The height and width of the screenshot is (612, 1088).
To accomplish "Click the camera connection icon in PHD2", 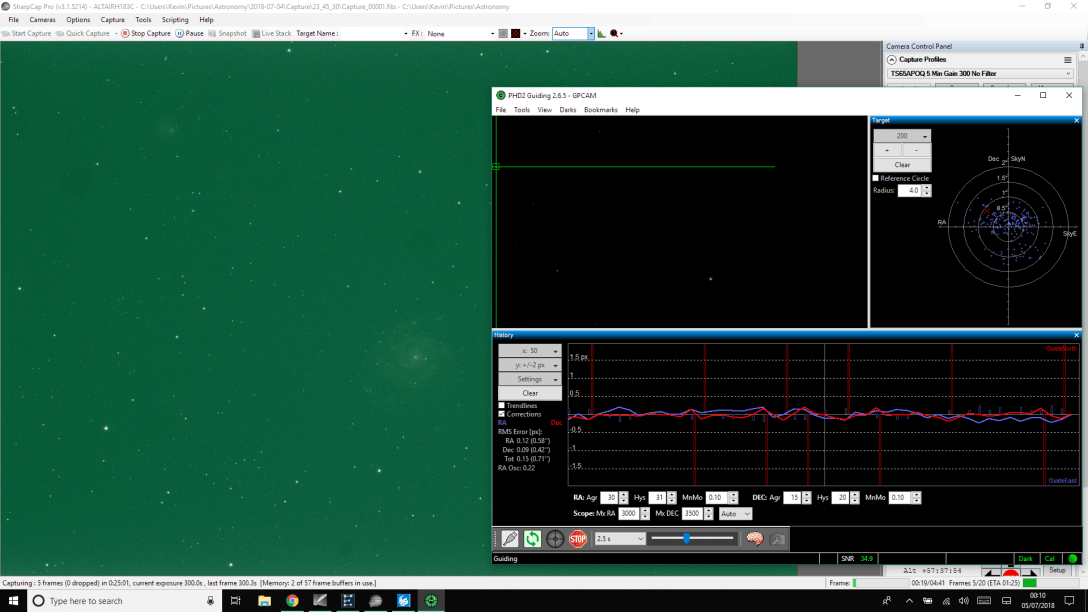I will click(x=511, y=536).
